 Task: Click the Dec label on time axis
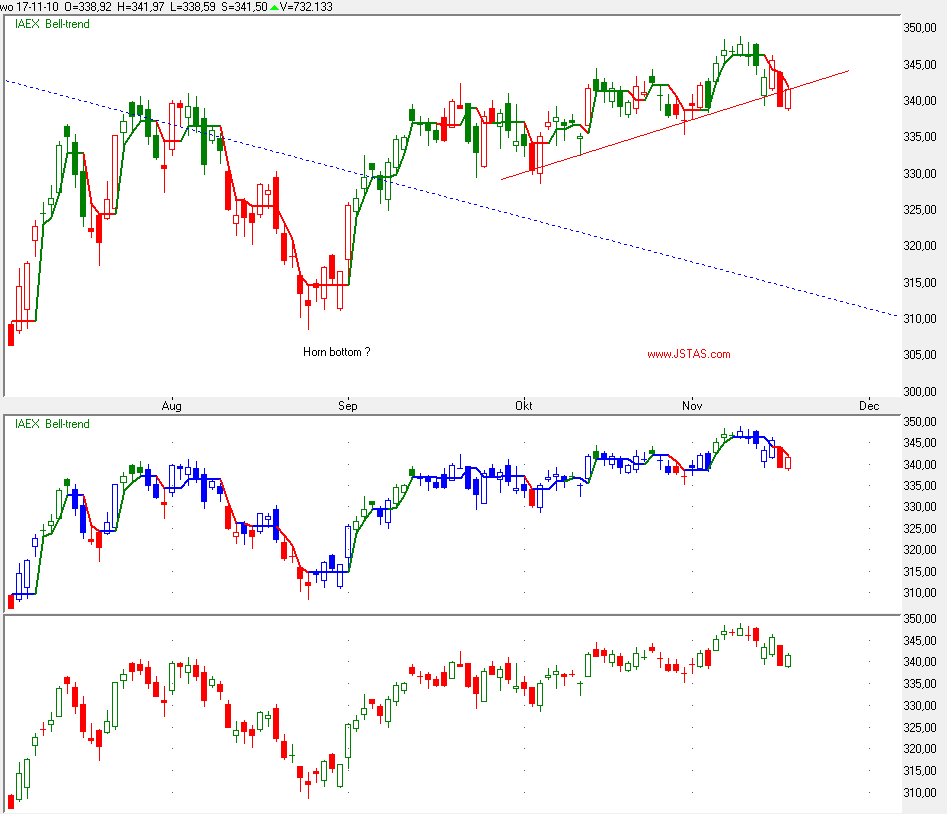click(868, 406)
